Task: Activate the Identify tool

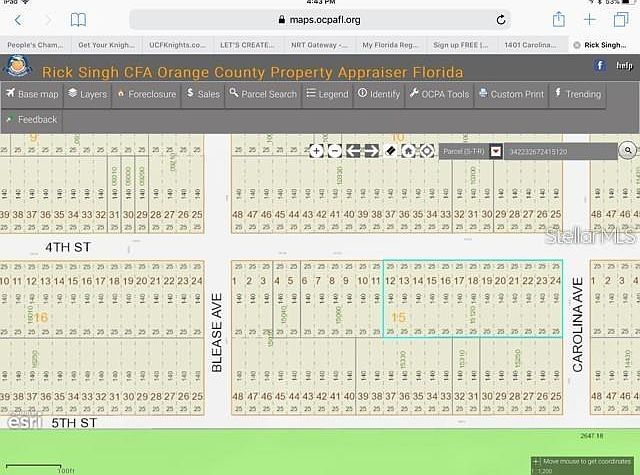Action: [x=379, y=94]
